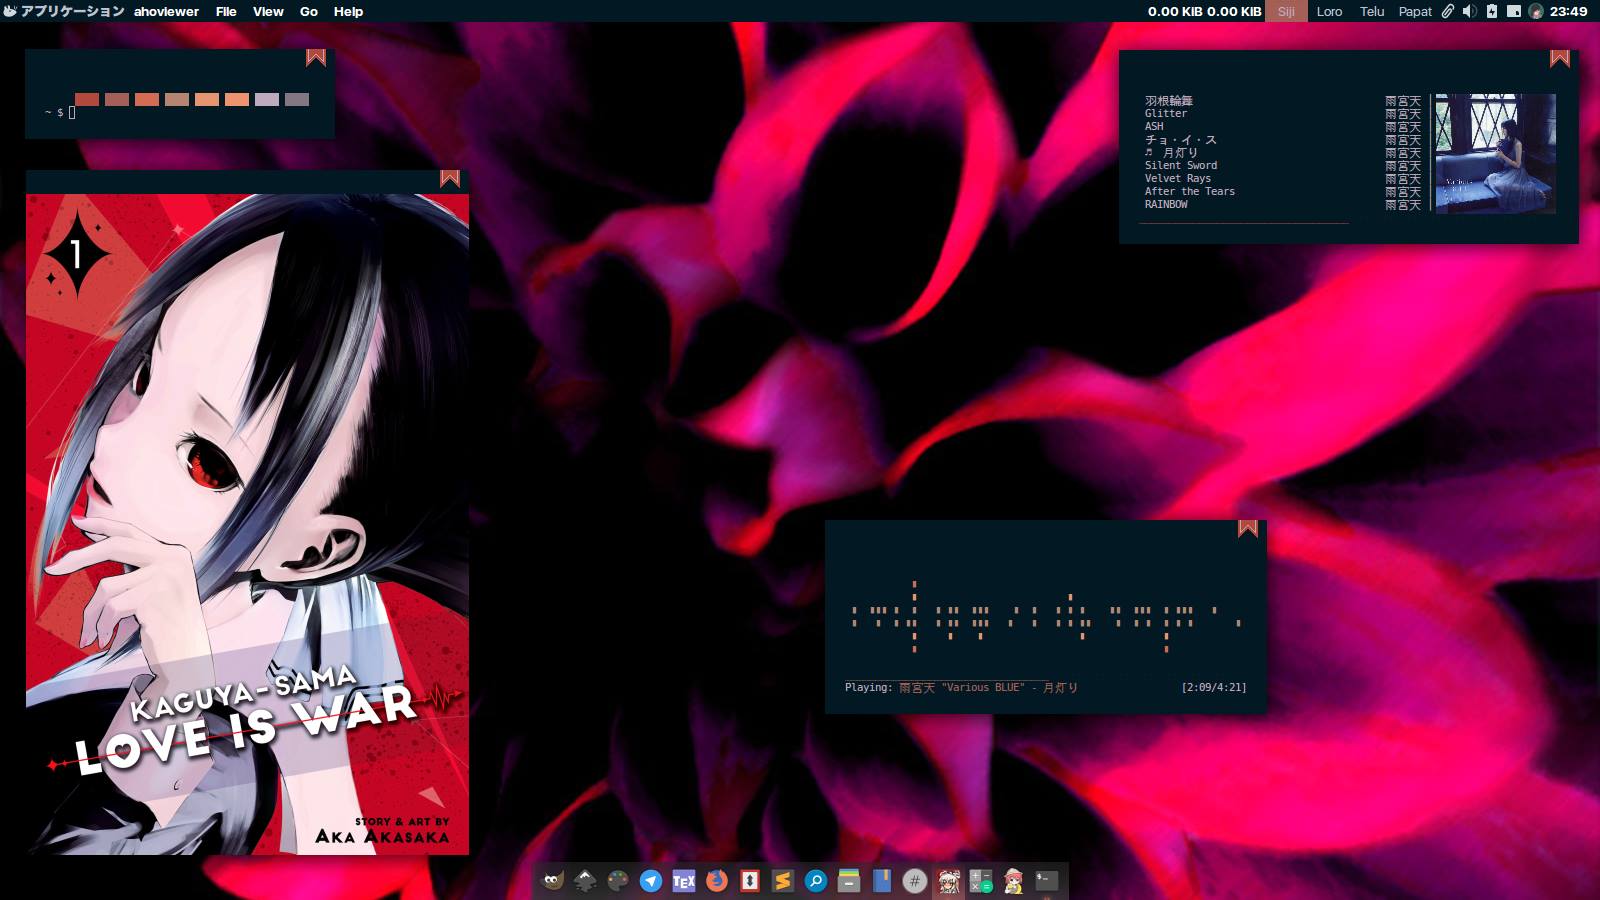Viewport: 1600px width, 900px height.
Task: Open the user avatar menu
Action: (x=1536, y=11)
